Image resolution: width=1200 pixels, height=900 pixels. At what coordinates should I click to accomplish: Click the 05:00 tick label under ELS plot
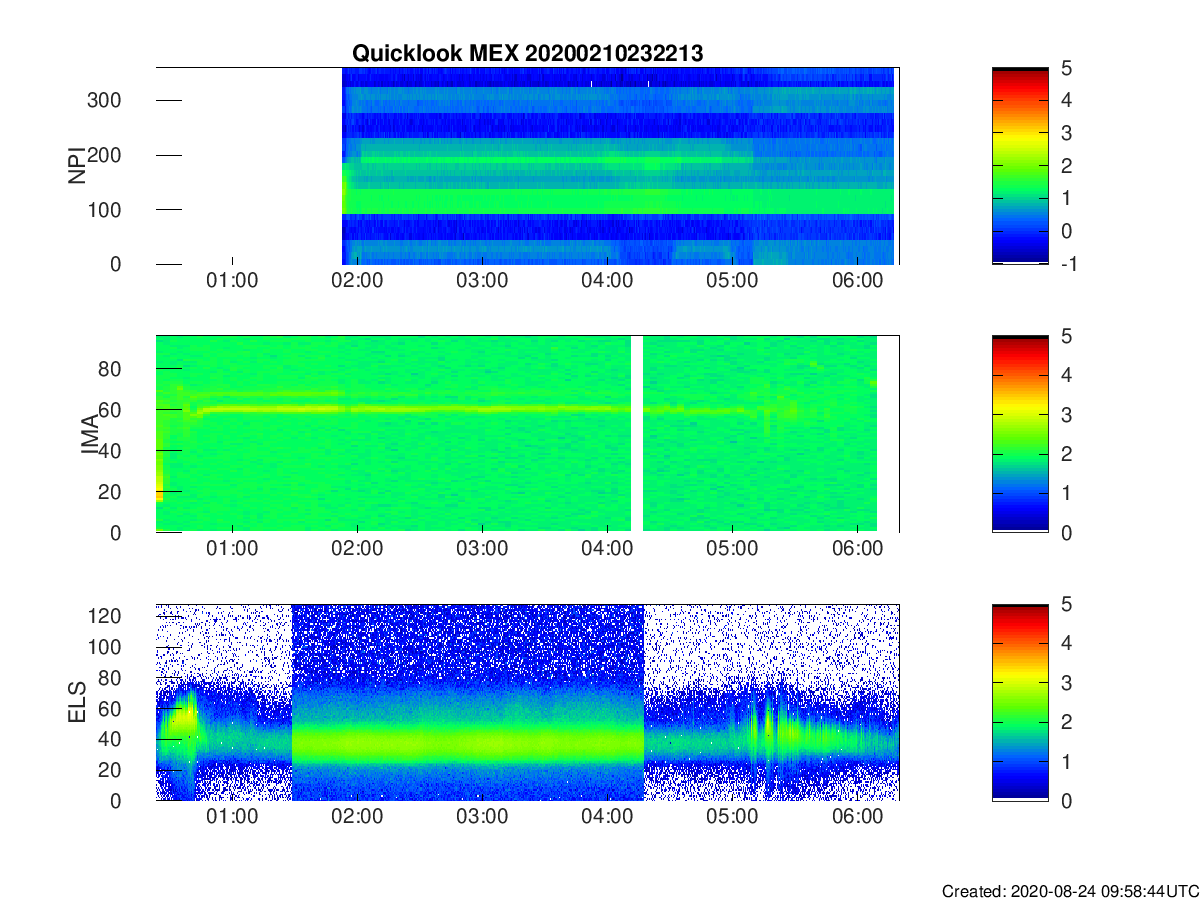pyautogui.click(x=732, y=816)
